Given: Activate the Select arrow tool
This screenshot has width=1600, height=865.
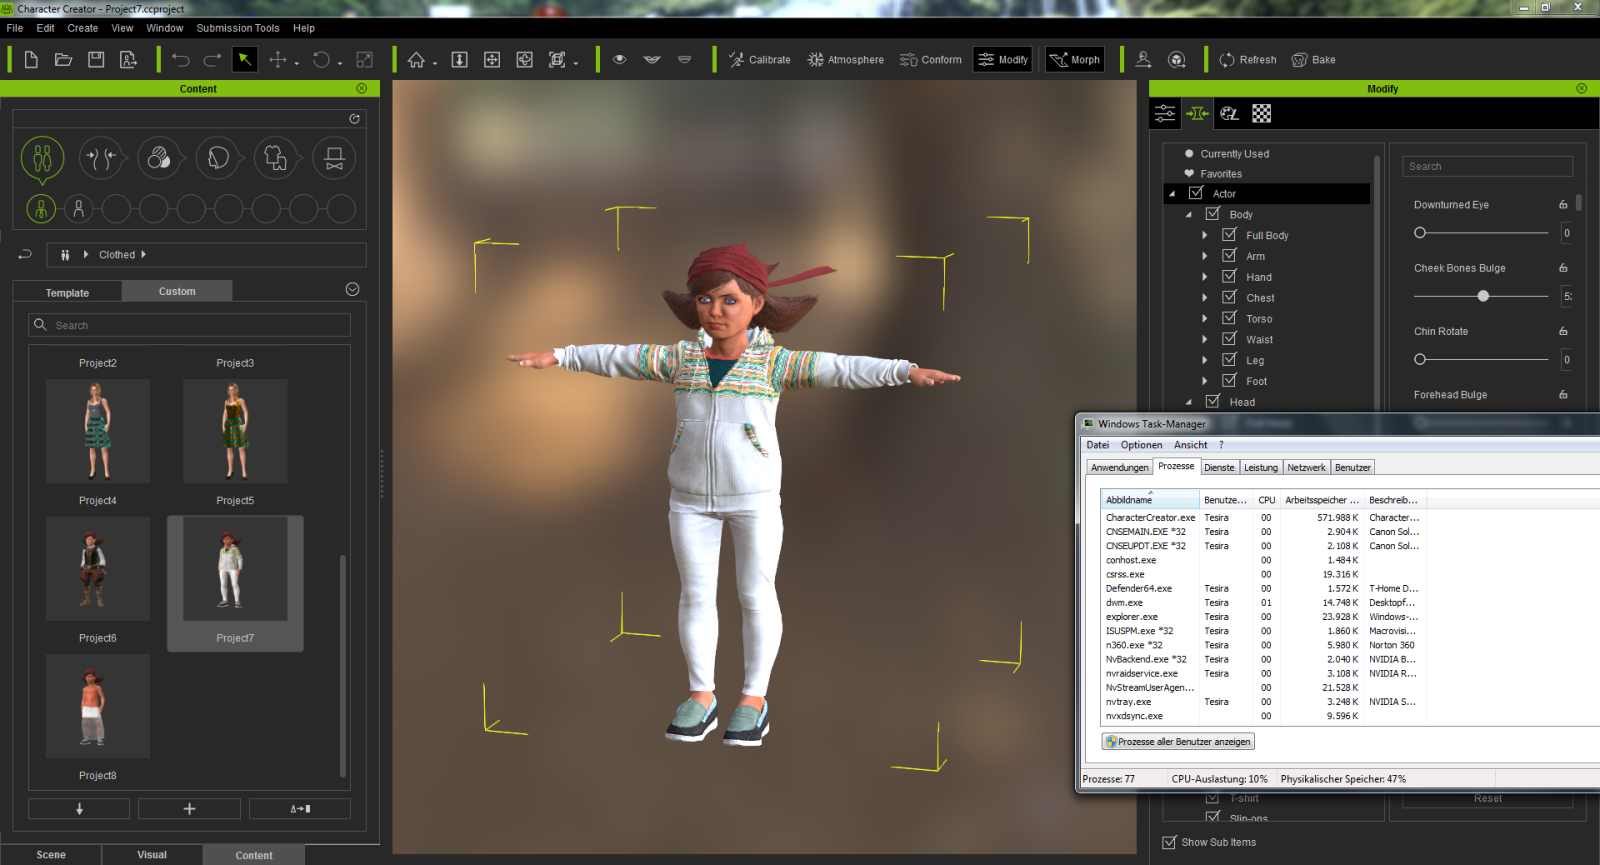Looking at the screenshot, I should click(x=244, y=60).
